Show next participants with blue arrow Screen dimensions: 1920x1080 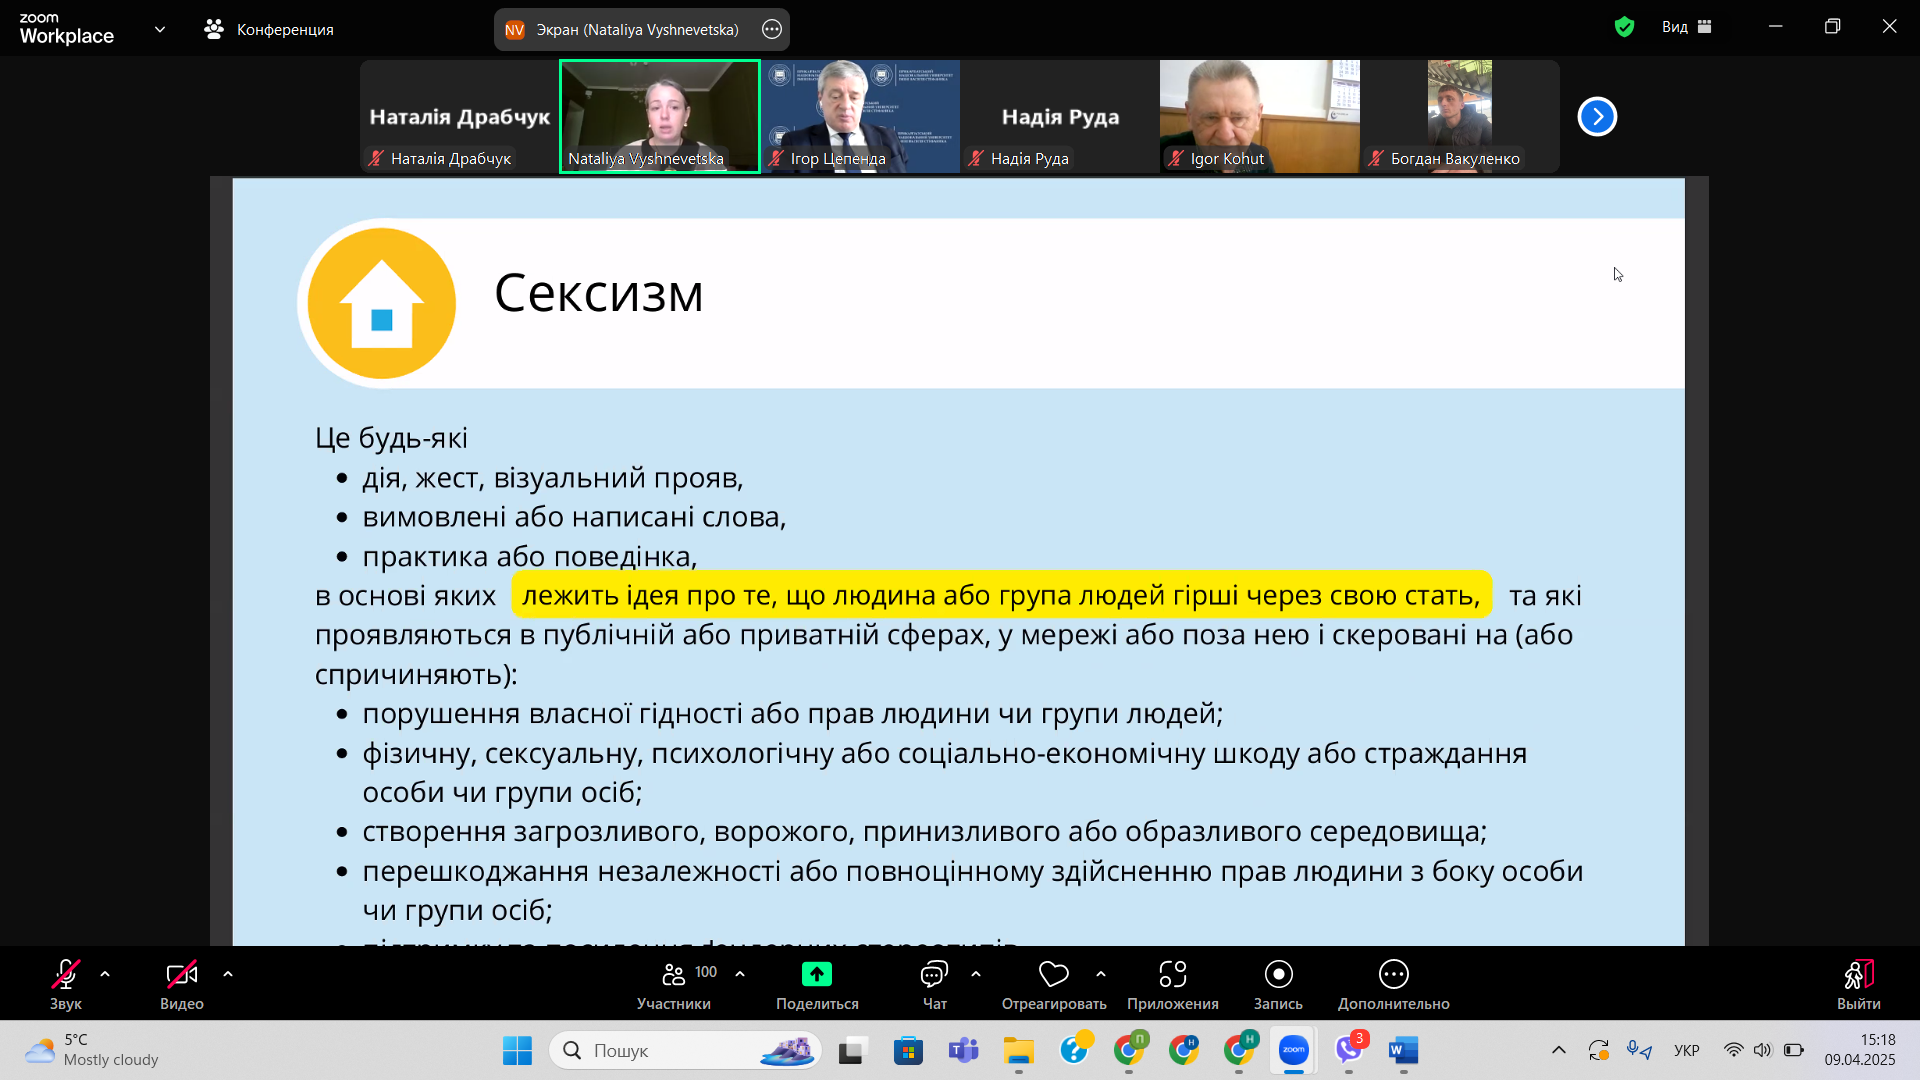pyautogui.click(x=1597, y=117)
